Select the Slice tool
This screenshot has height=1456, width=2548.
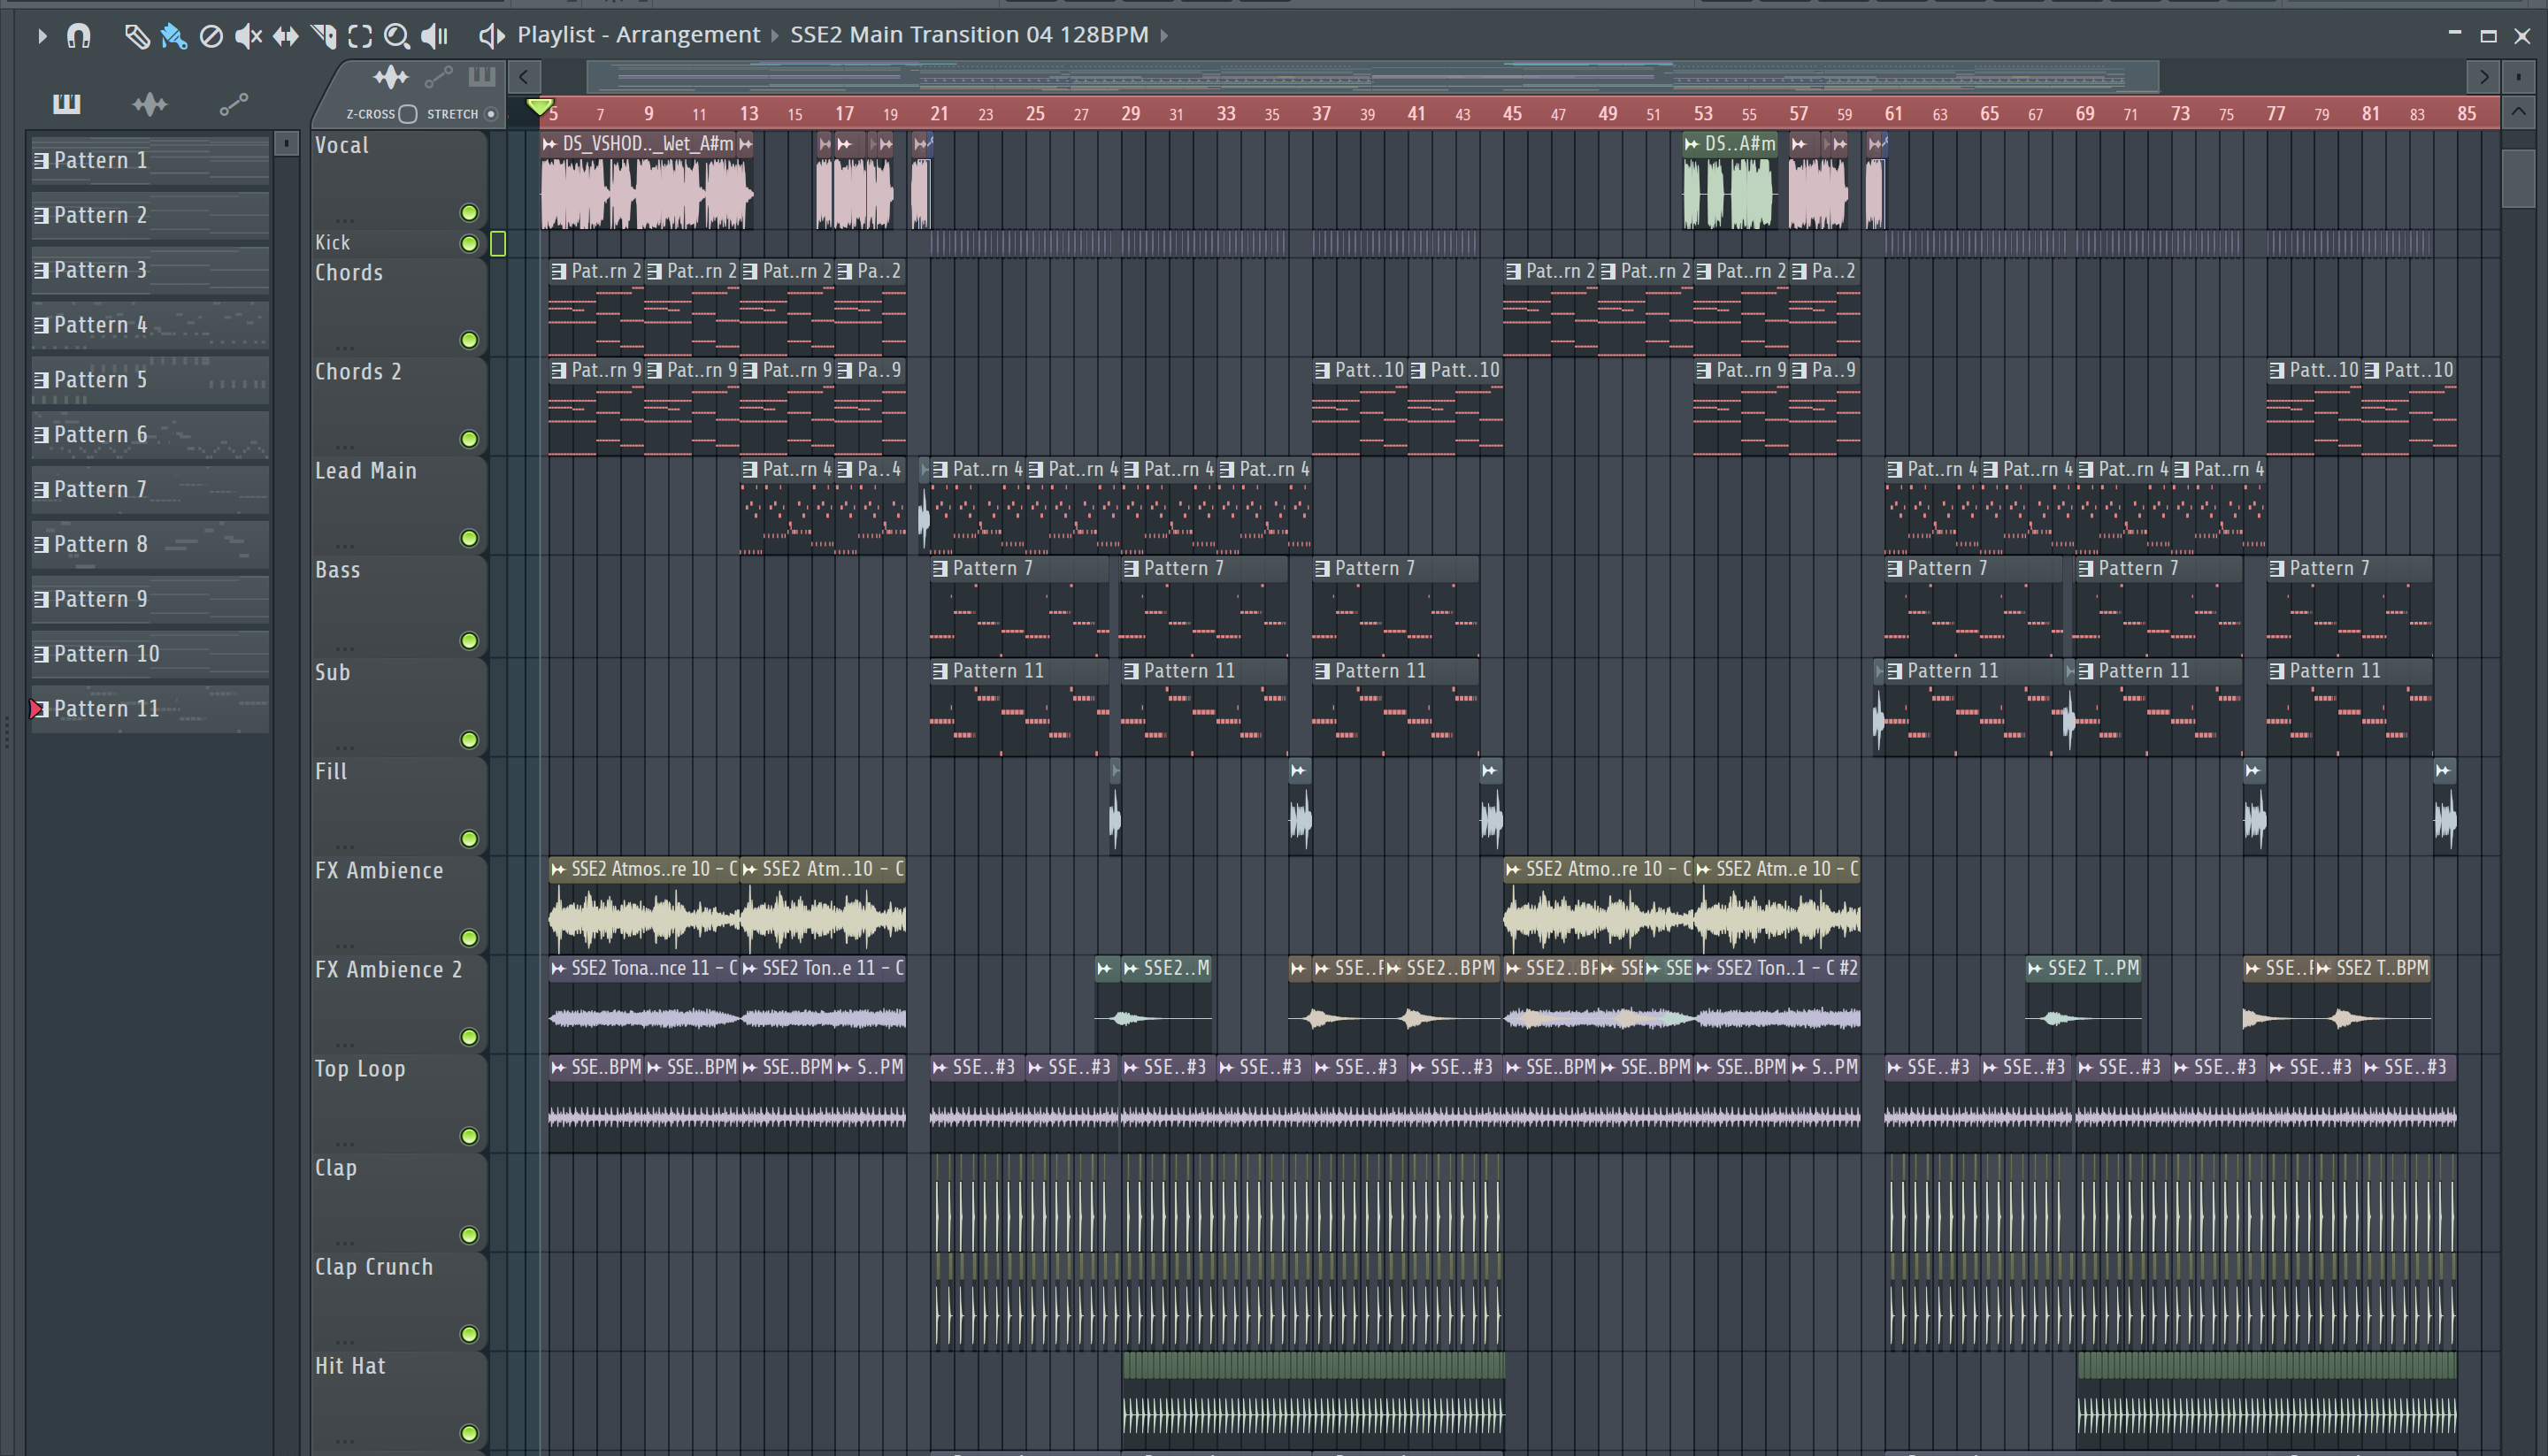click(324, 36)
